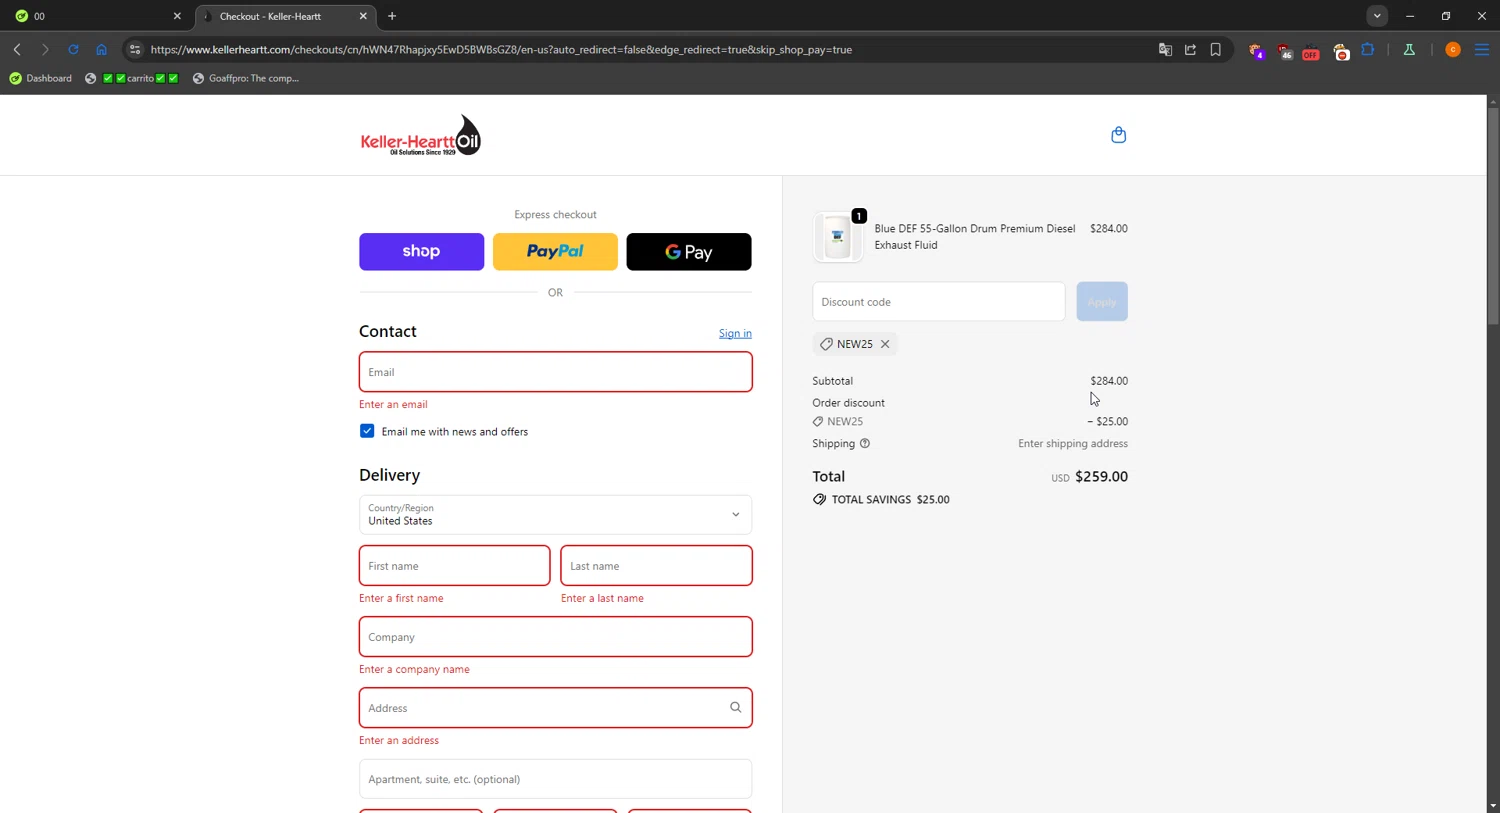Open the monkey extension with badge 4

[1256, 50]
